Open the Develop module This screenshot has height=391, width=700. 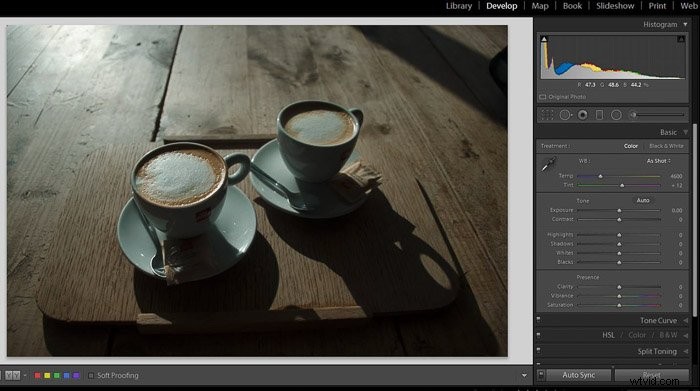(x=501, y=6)
